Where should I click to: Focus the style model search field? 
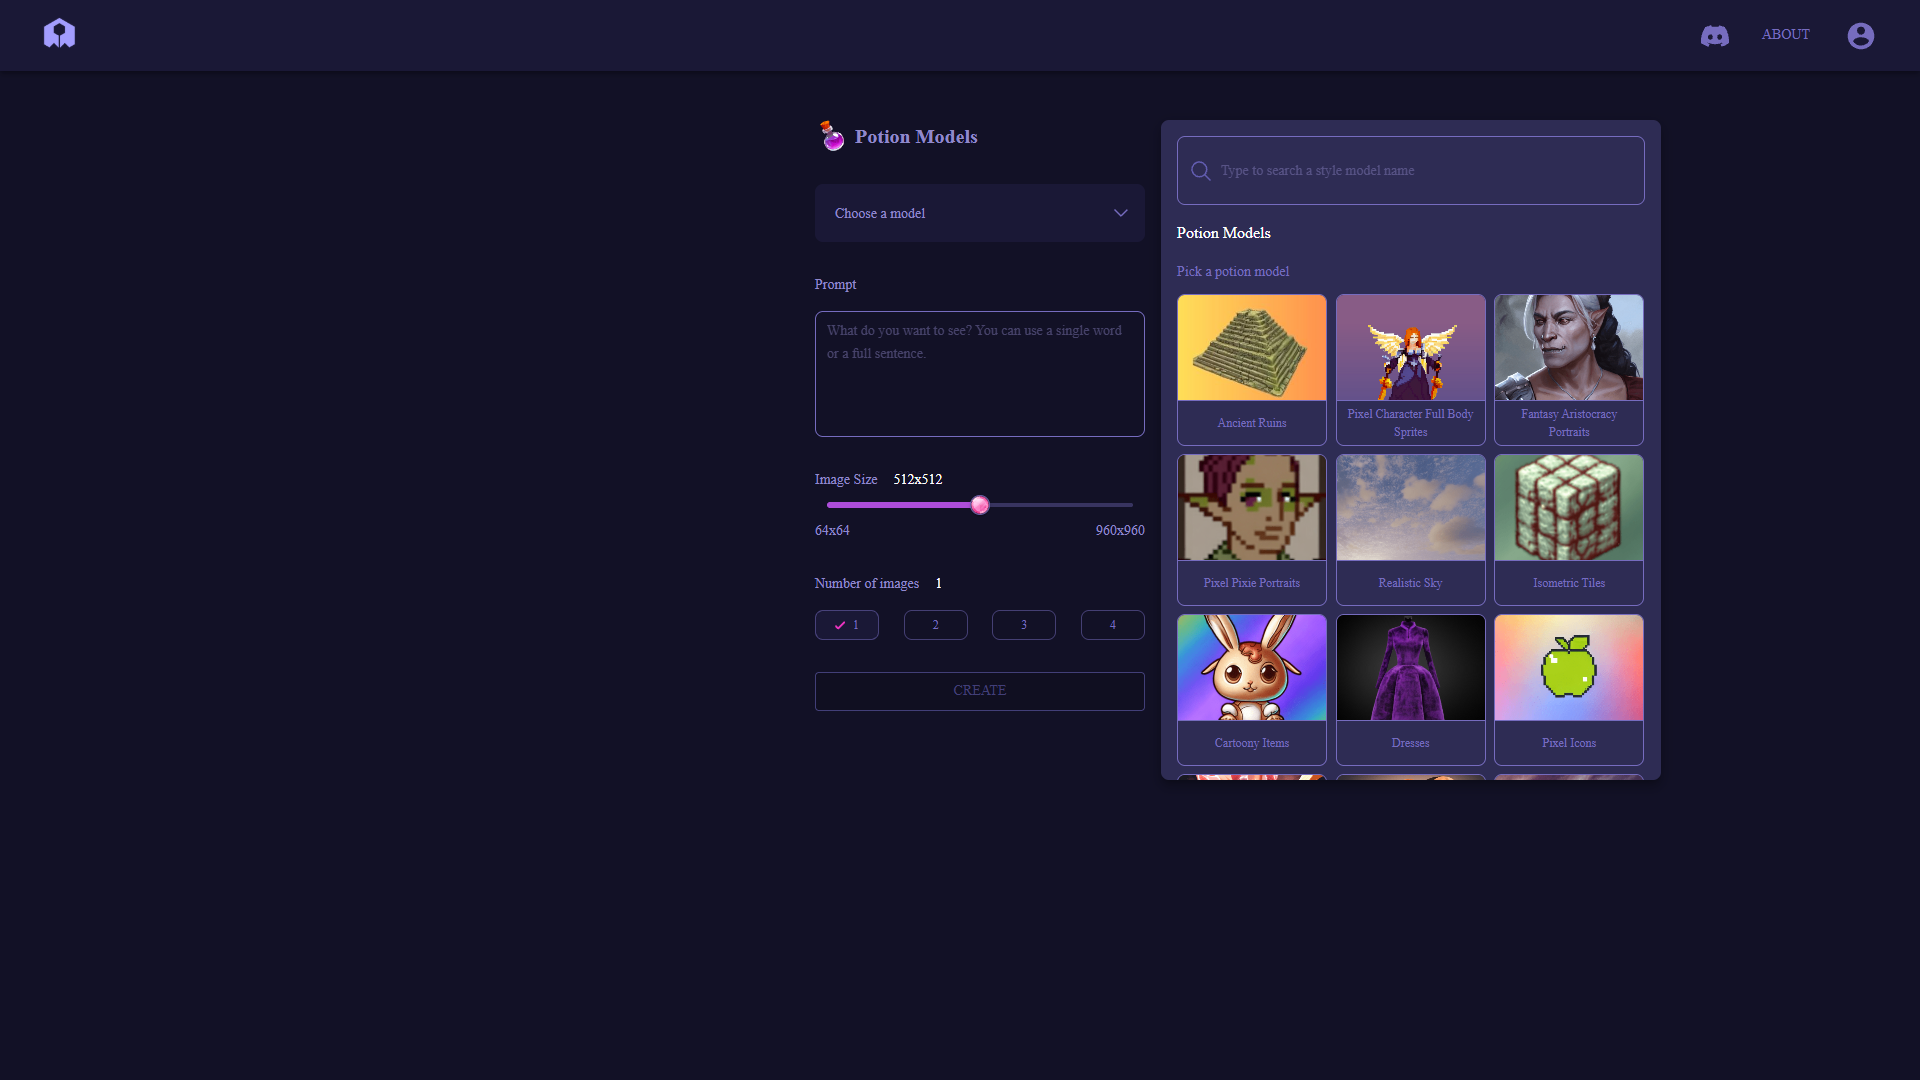point(1411,171)
